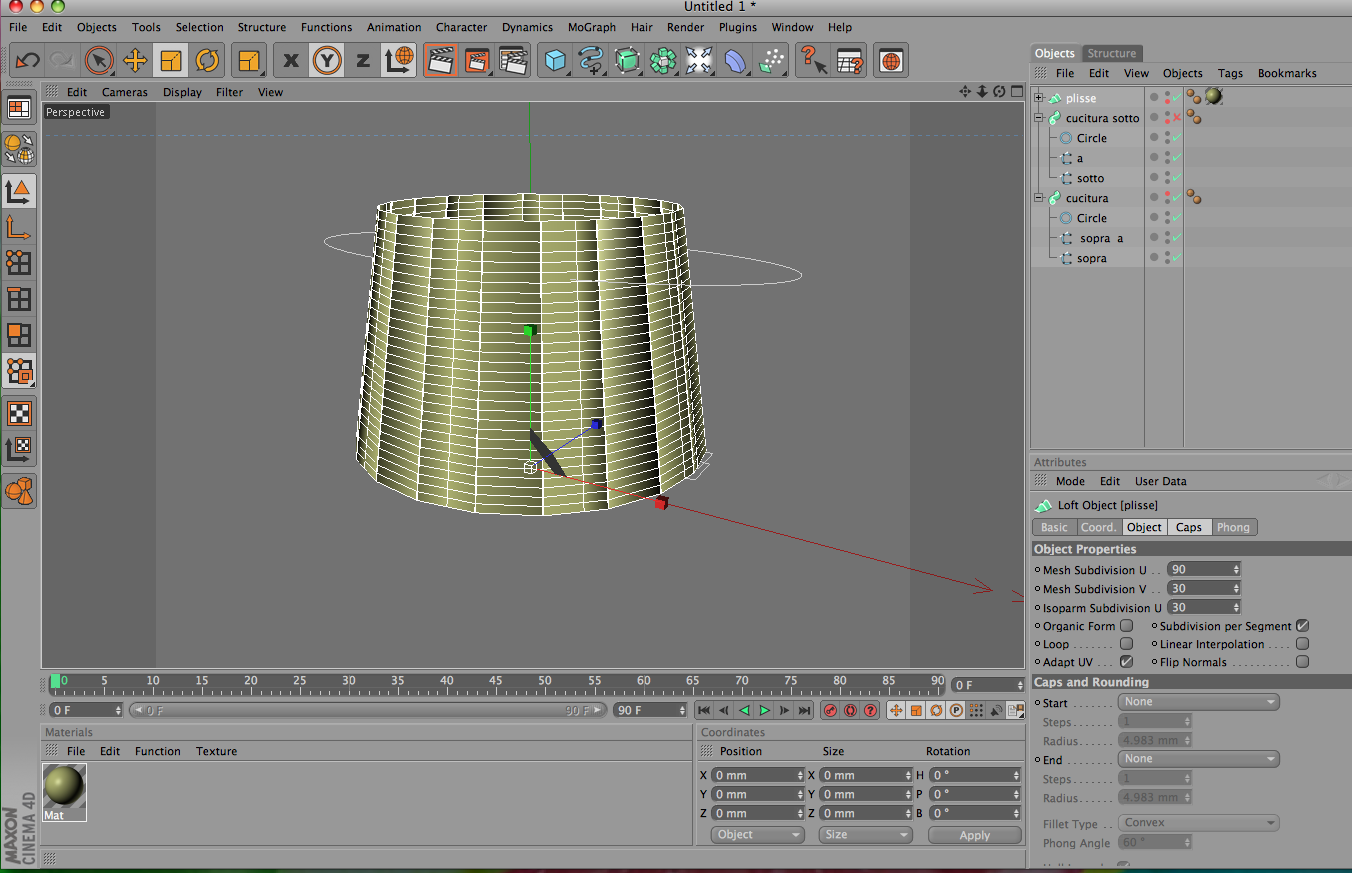The width and height of the screenshot is (1352, 873).
Task: Select the Mat material thumbnail
Action: pos(64,788)
